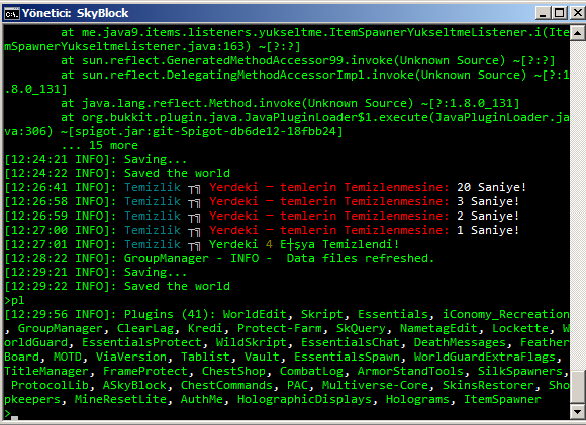The width and height of the screenshot is (586, 425).
Task: Click the window title 'Yönetici: SkyBlock'
Action: [75, 13]
